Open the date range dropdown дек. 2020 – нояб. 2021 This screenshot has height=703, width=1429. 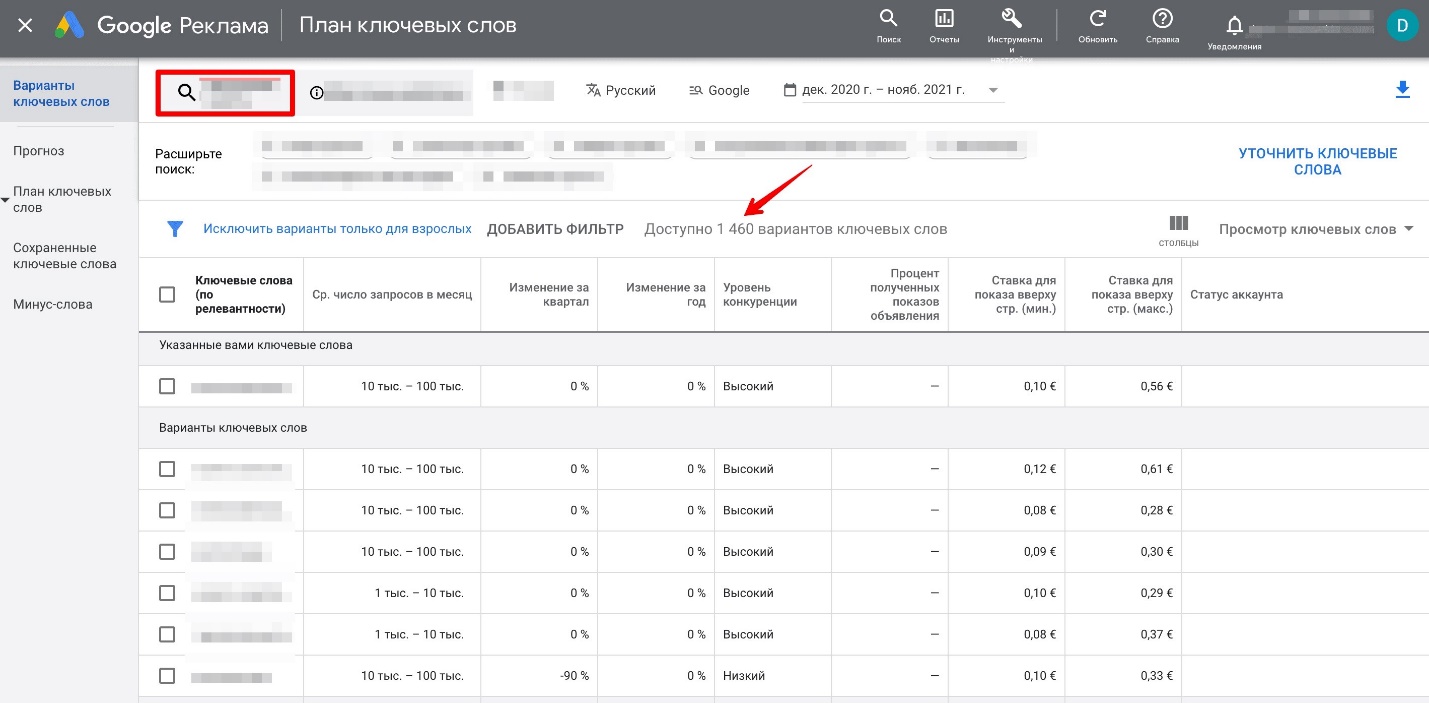892,90
